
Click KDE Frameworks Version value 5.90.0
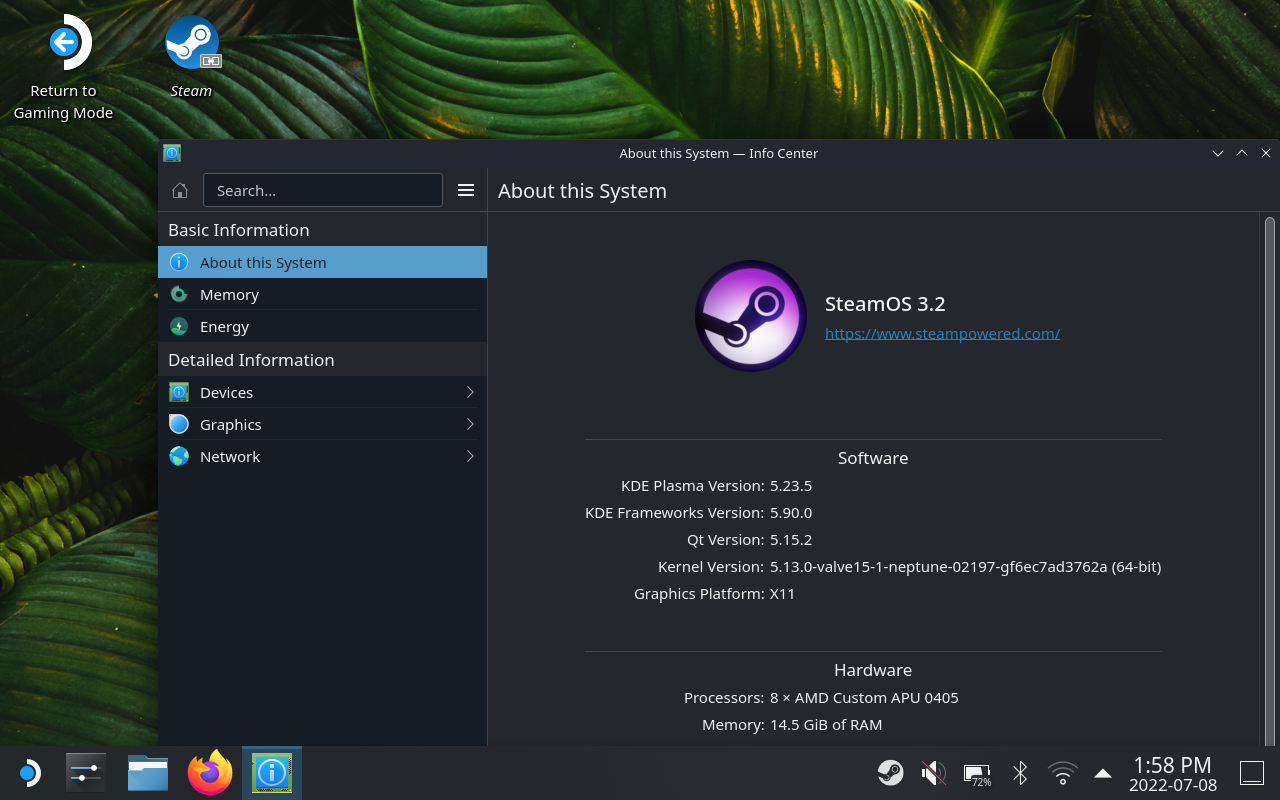[791, 513]
